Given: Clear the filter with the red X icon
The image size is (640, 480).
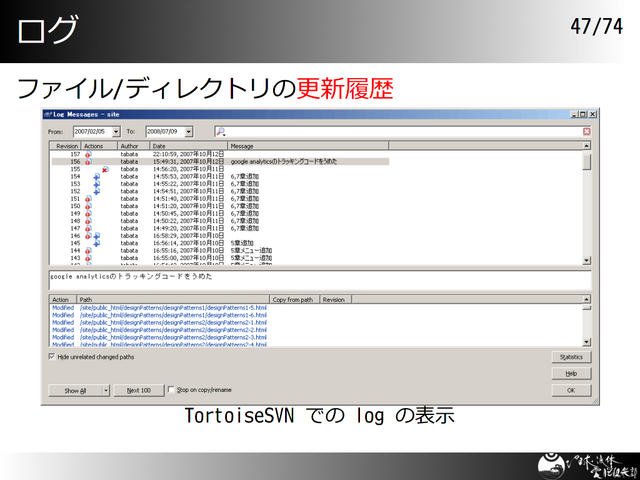Looking at the screenshot, I should 586,131.
